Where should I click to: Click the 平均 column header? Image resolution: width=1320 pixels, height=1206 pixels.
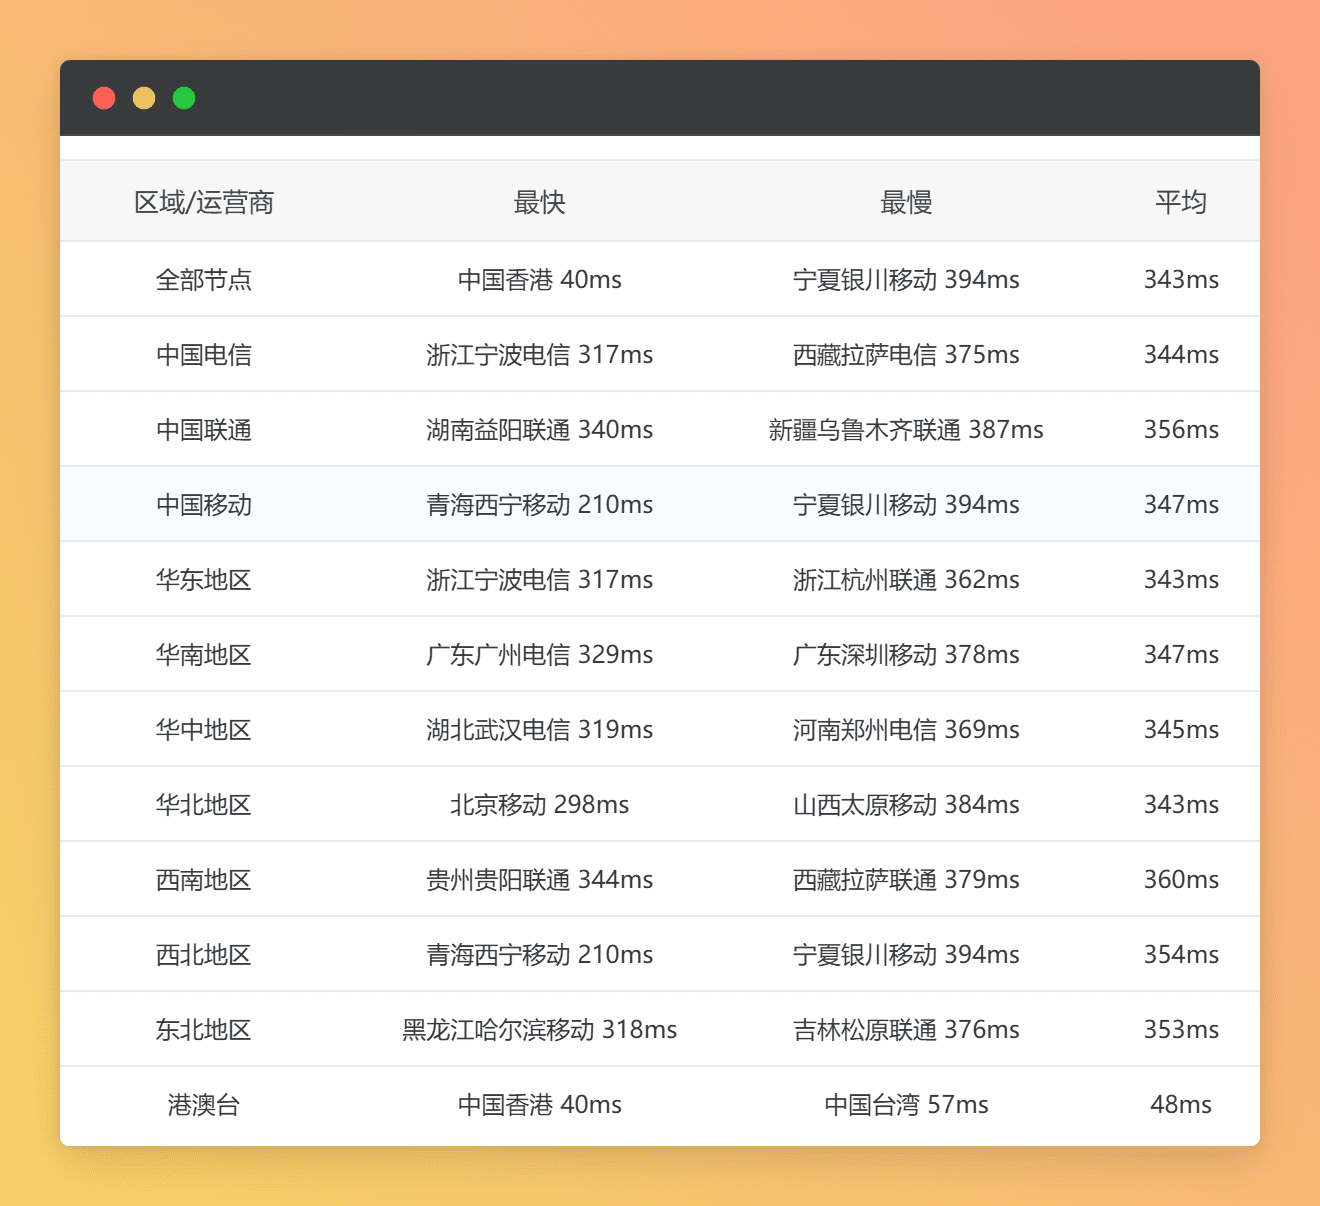(1181, 203)
